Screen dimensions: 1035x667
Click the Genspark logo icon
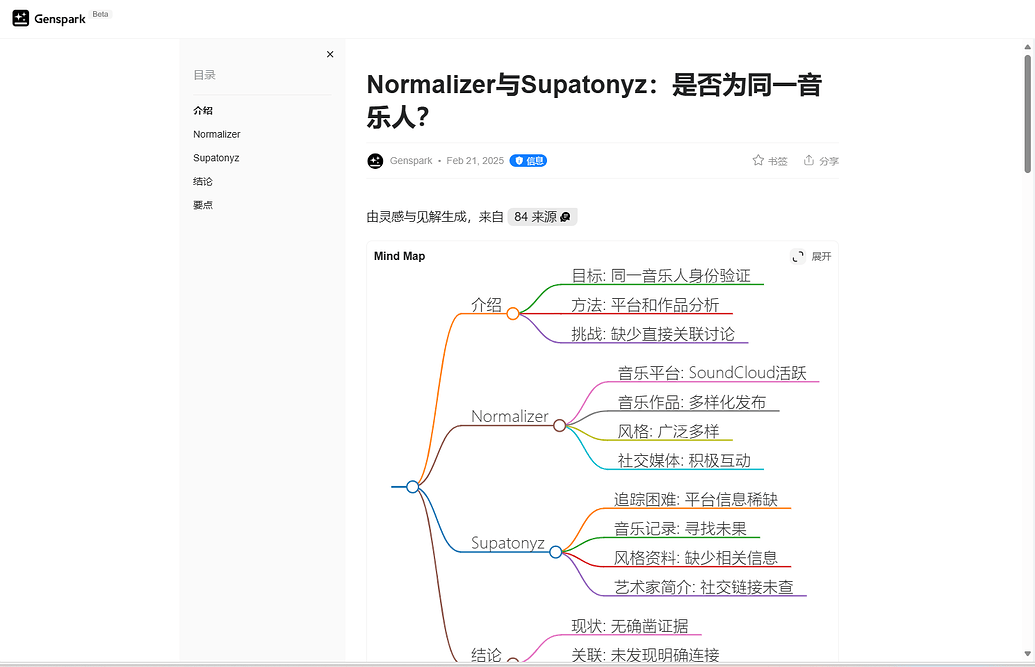click(x=20, y=18)
